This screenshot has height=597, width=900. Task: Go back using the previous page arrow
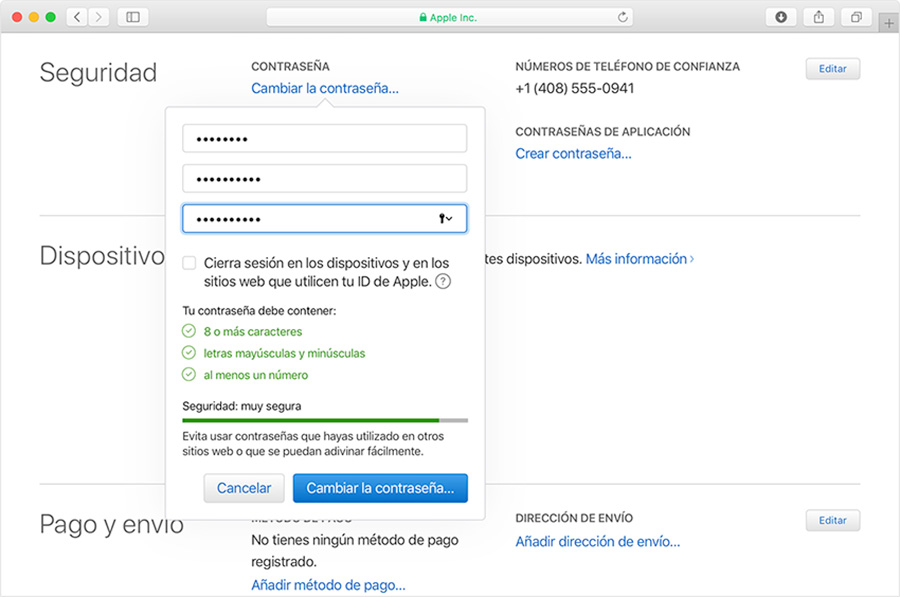tap(76, 17)
